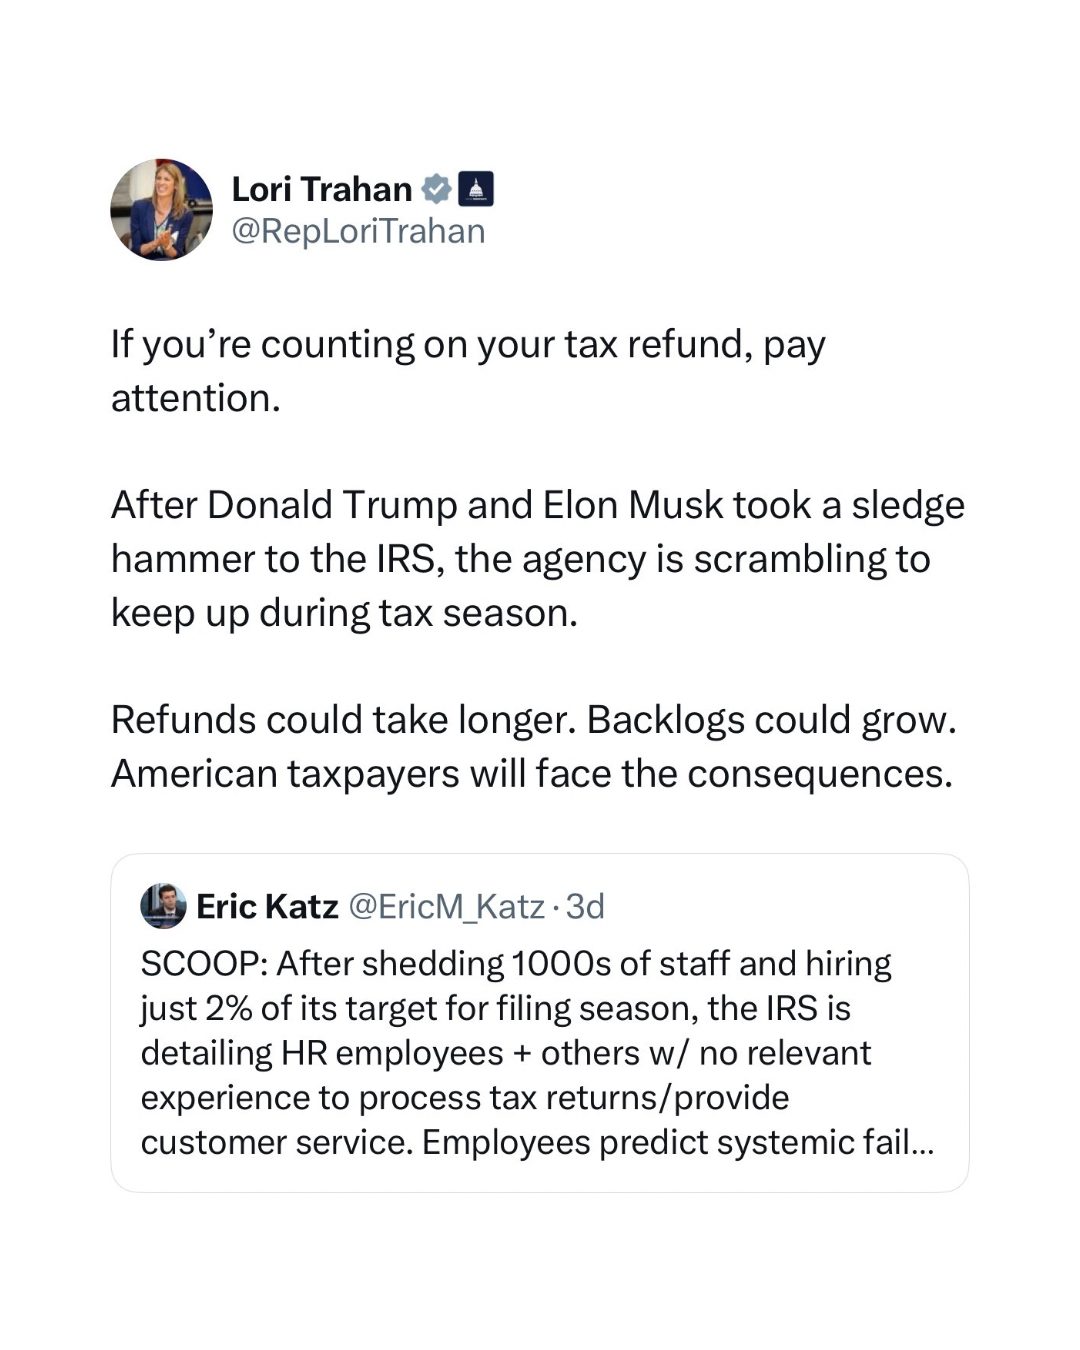
Task: Click the word "SCOOP:" in quoted tweet
Action: (203, 963)
